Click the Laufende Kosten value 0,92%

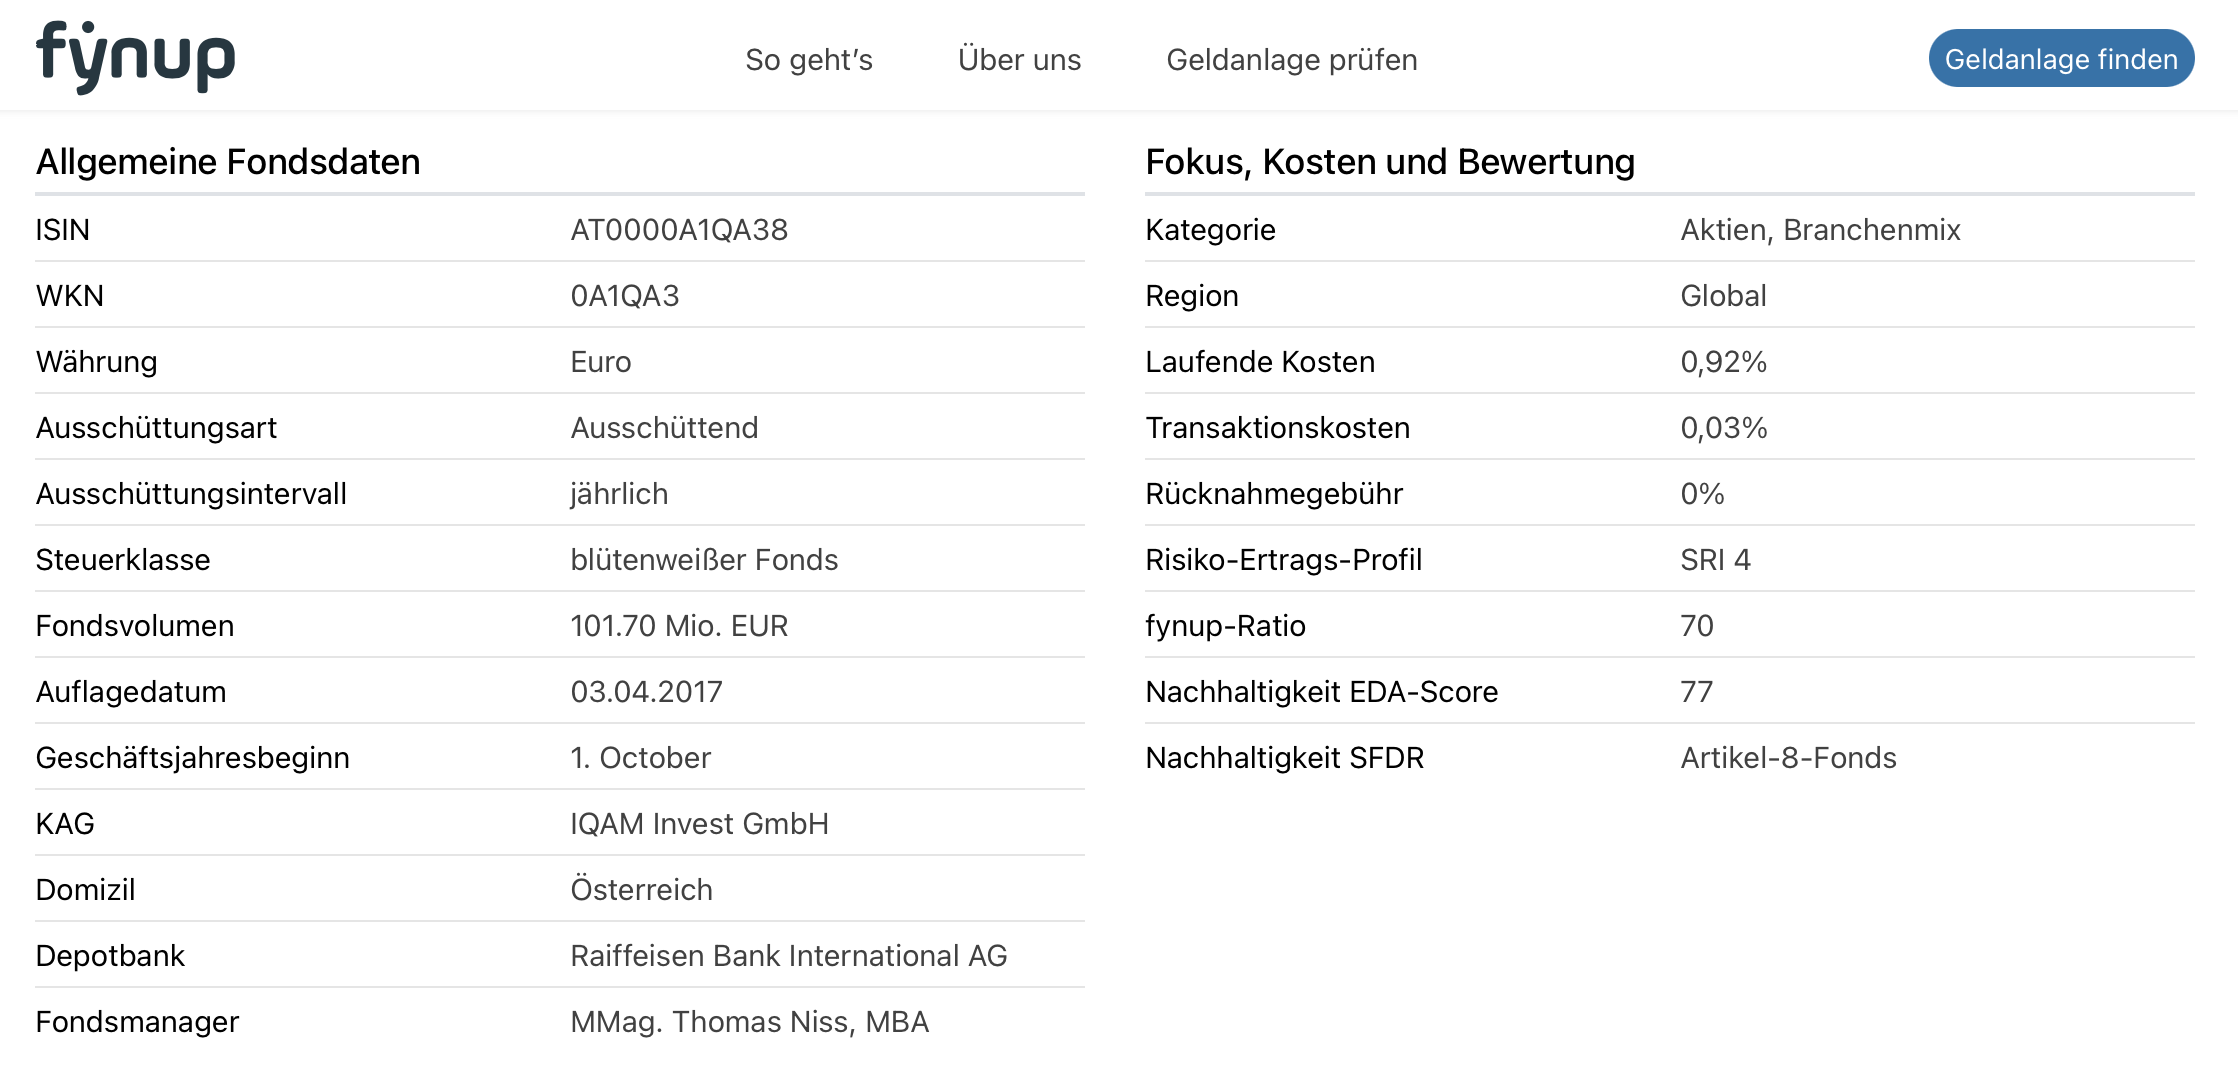point(1723,362)
